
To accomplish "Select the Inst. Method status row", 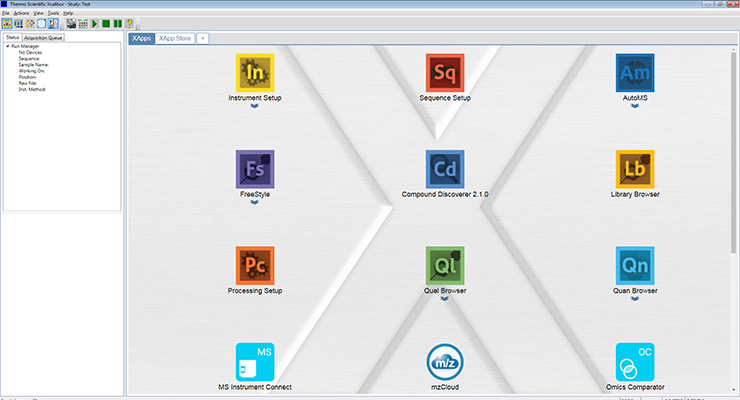I will [x=32, y=89].
